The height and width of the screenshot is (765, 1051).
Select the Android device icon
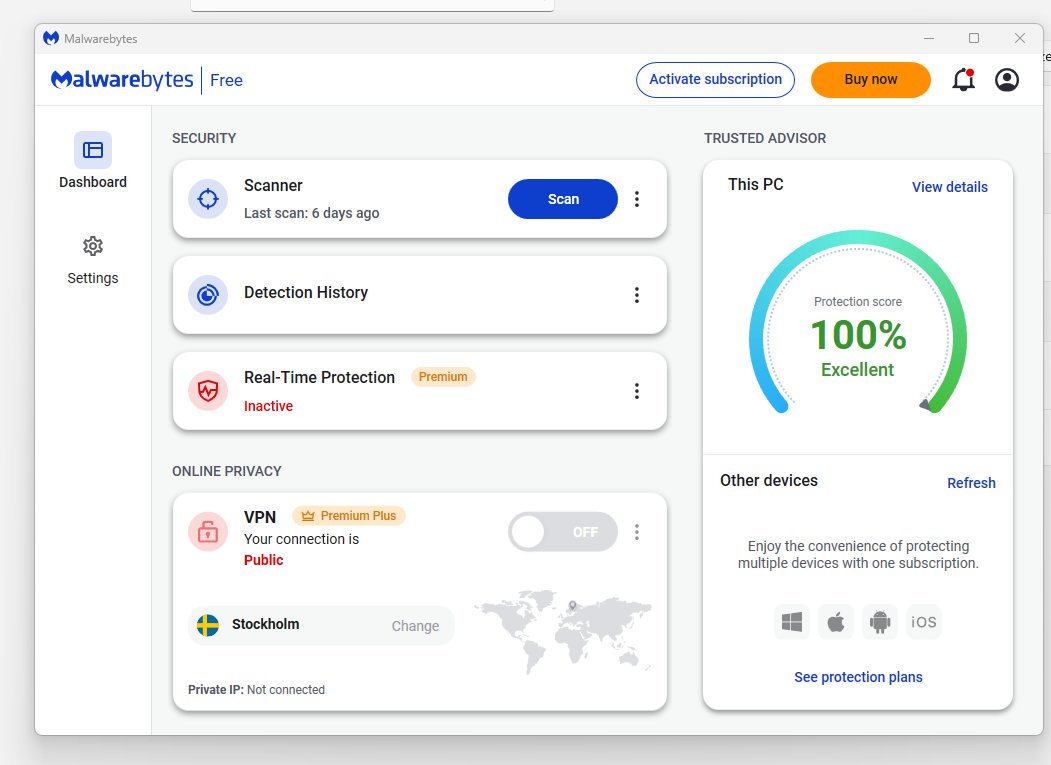pos(880,622)
